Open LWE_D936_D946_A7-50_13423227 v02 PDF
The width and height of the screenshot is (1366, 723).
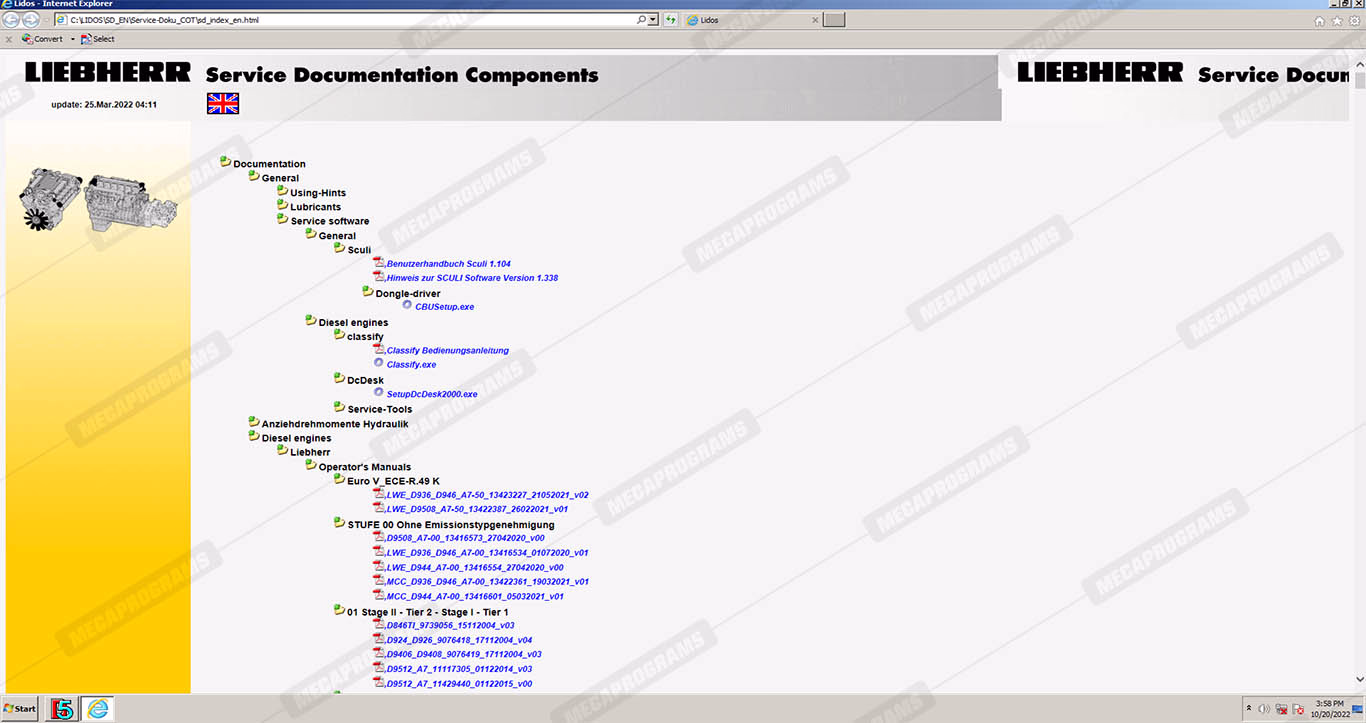click(487, 495)
